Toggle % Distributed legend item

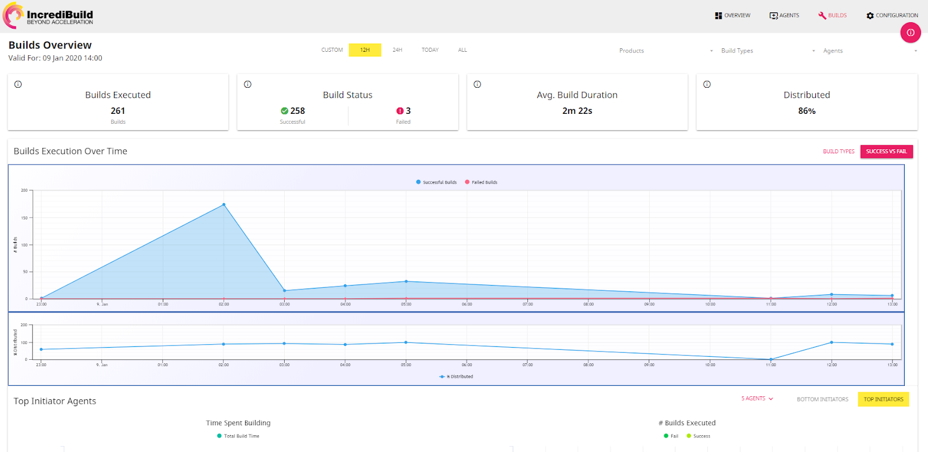point(456,376)
